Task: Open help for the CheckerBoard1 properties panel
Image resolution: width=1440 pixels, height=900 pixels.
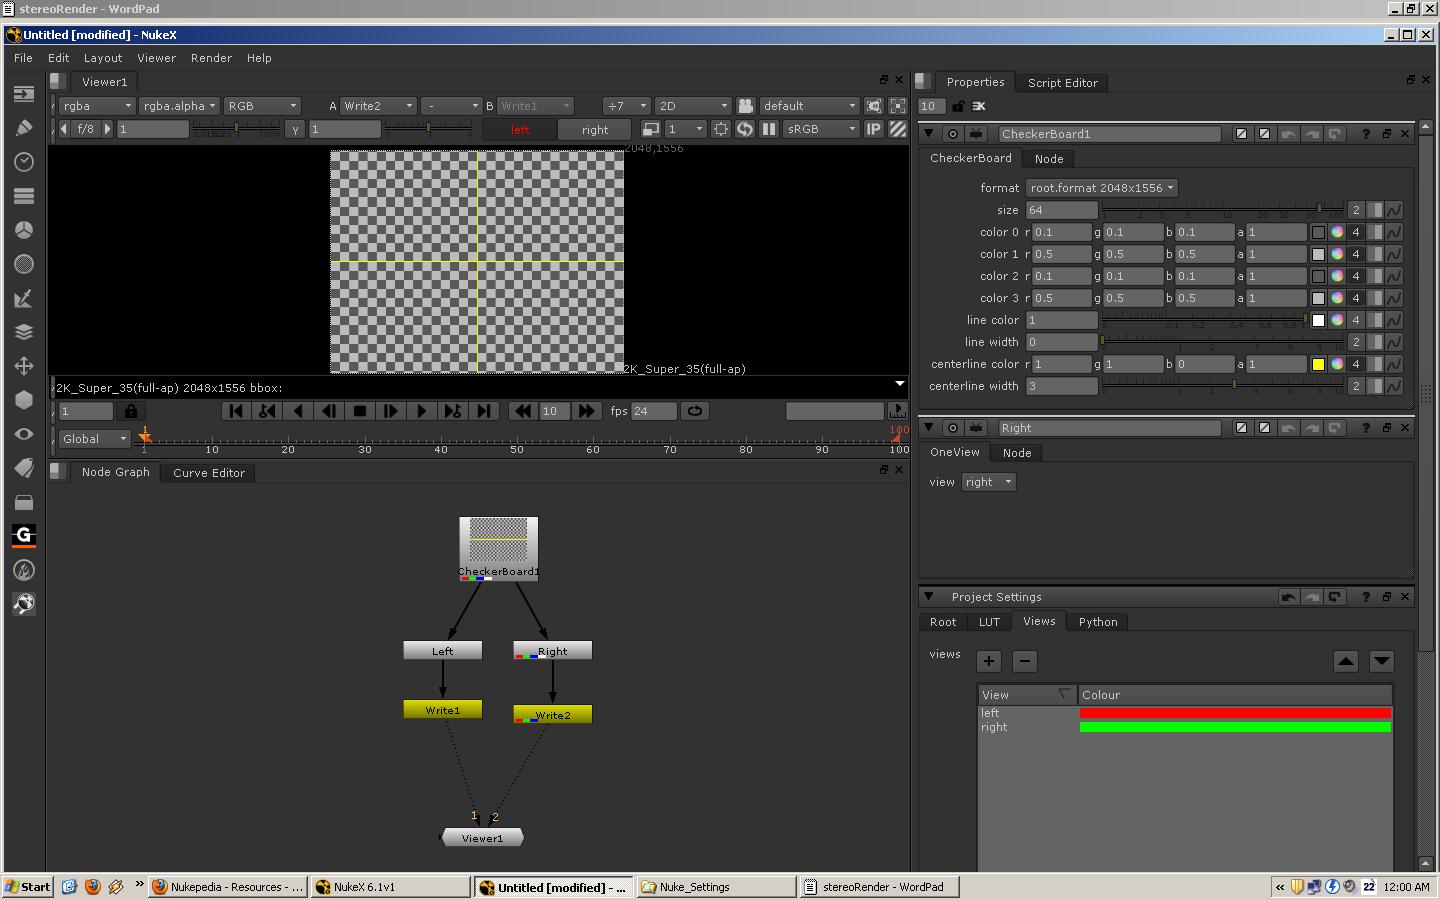Action: (1365, 134)
